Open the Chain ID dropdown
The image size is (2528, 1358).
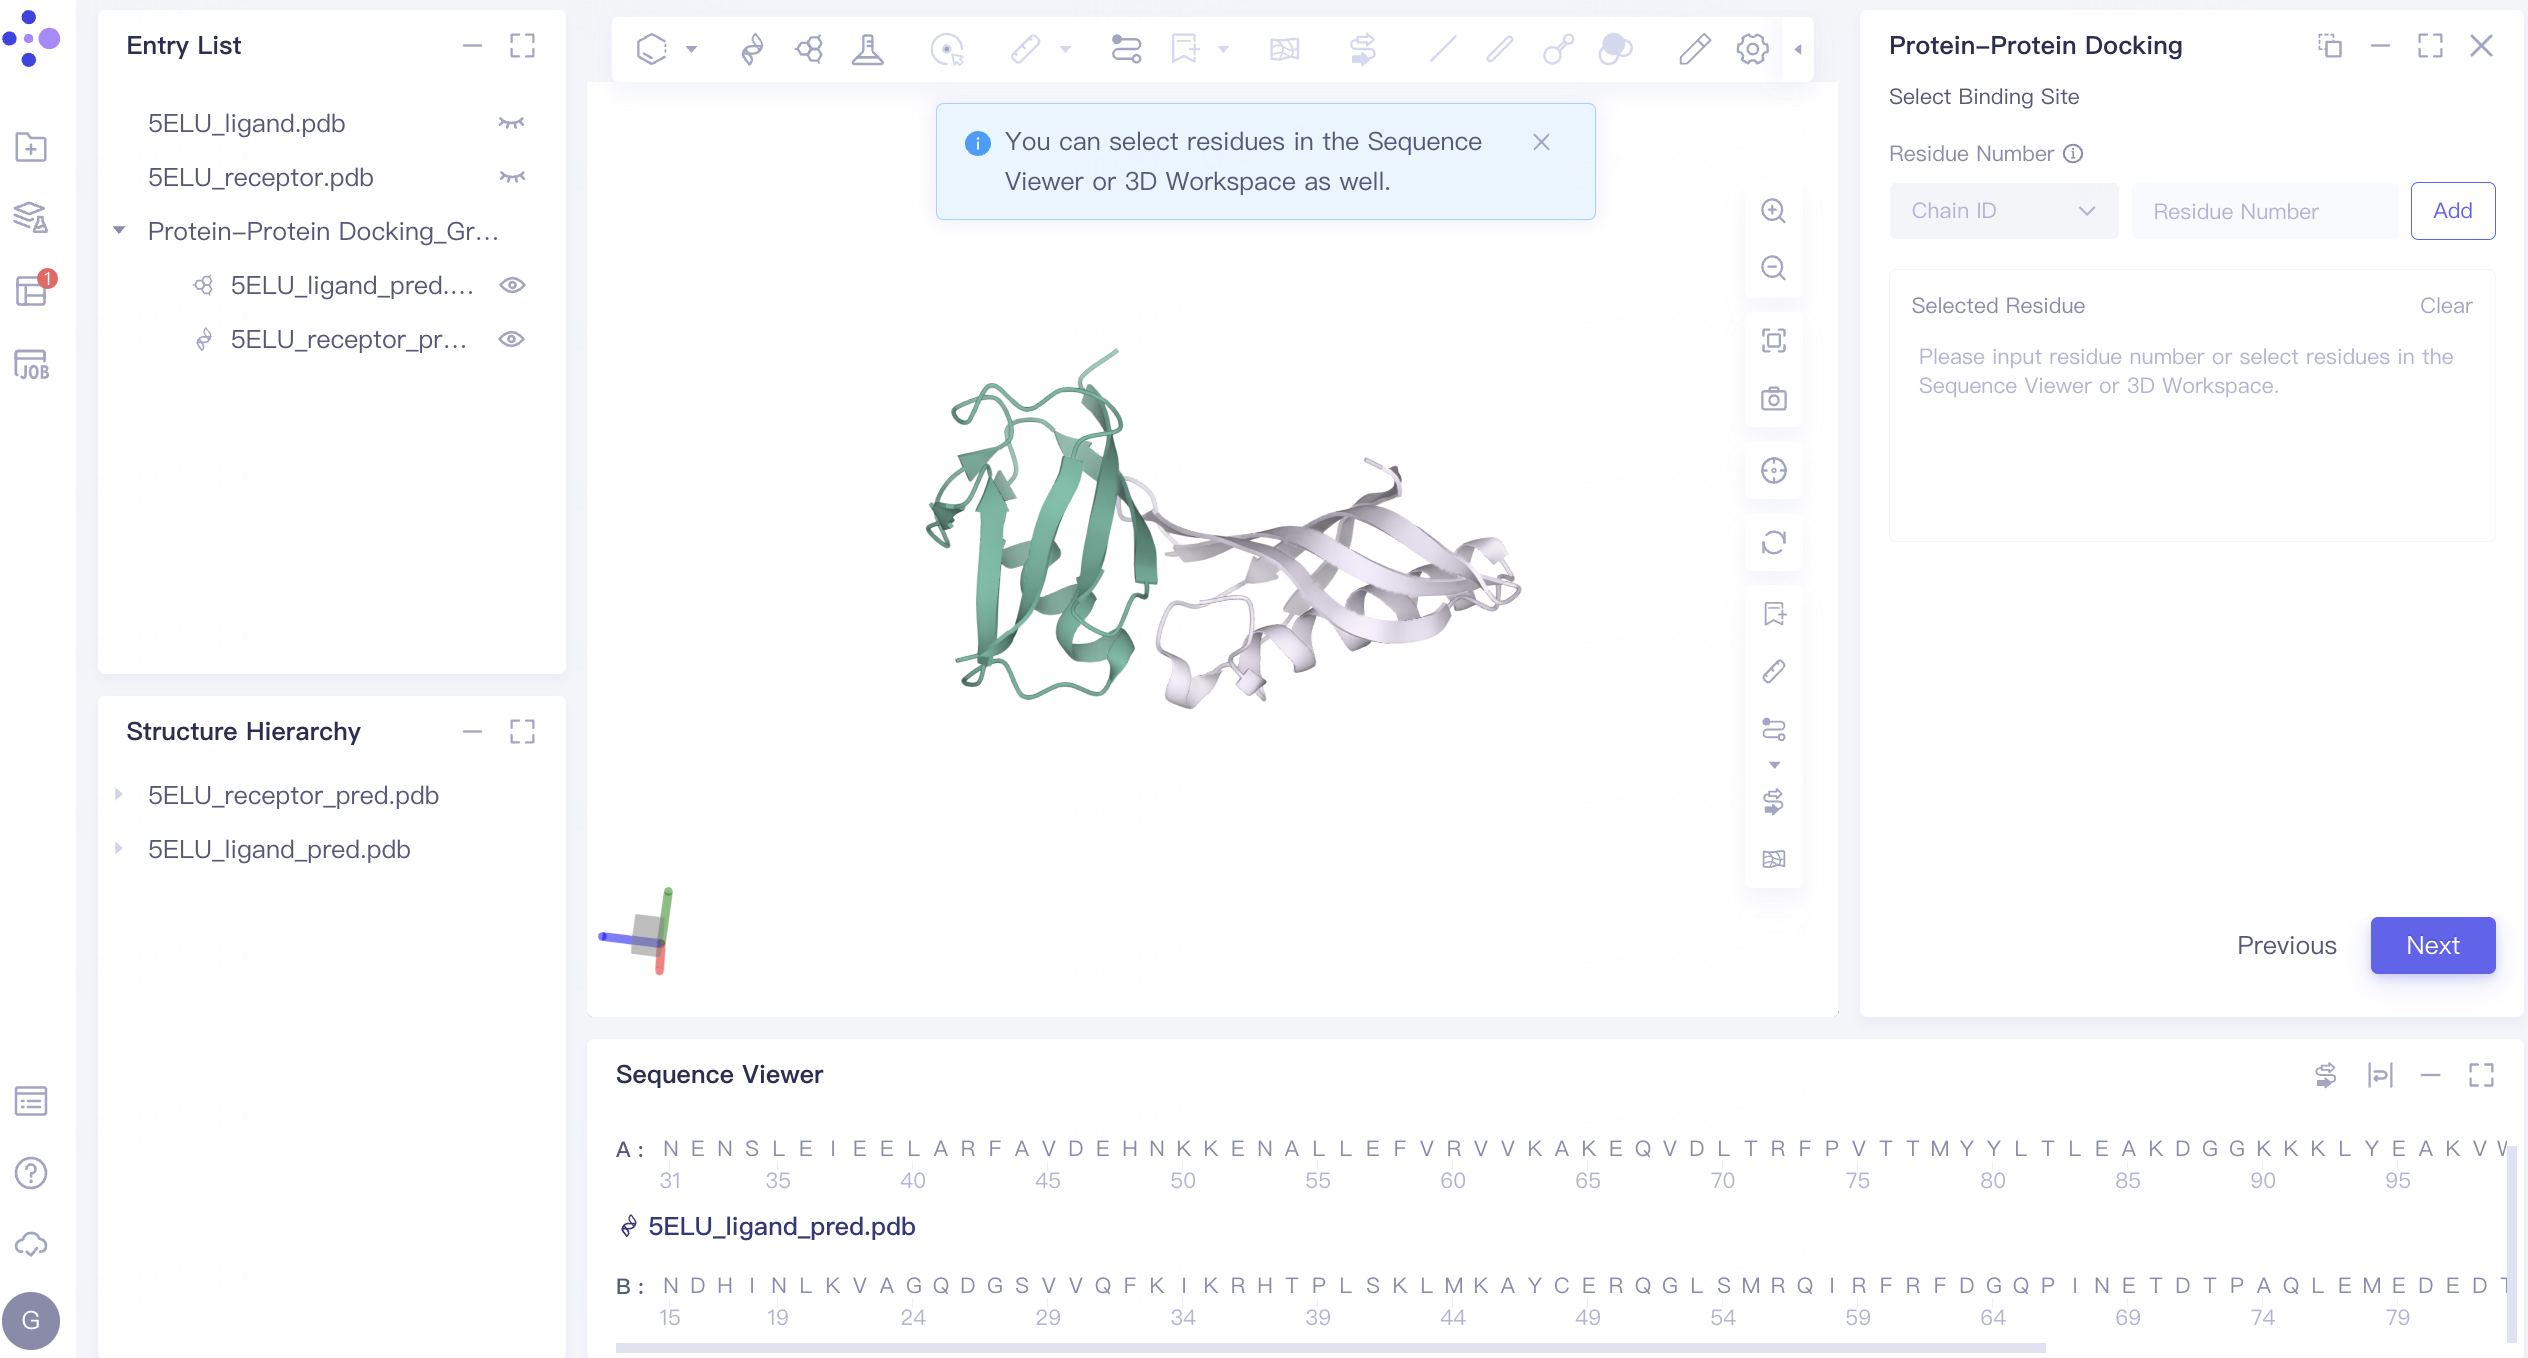click(2003, 211)
